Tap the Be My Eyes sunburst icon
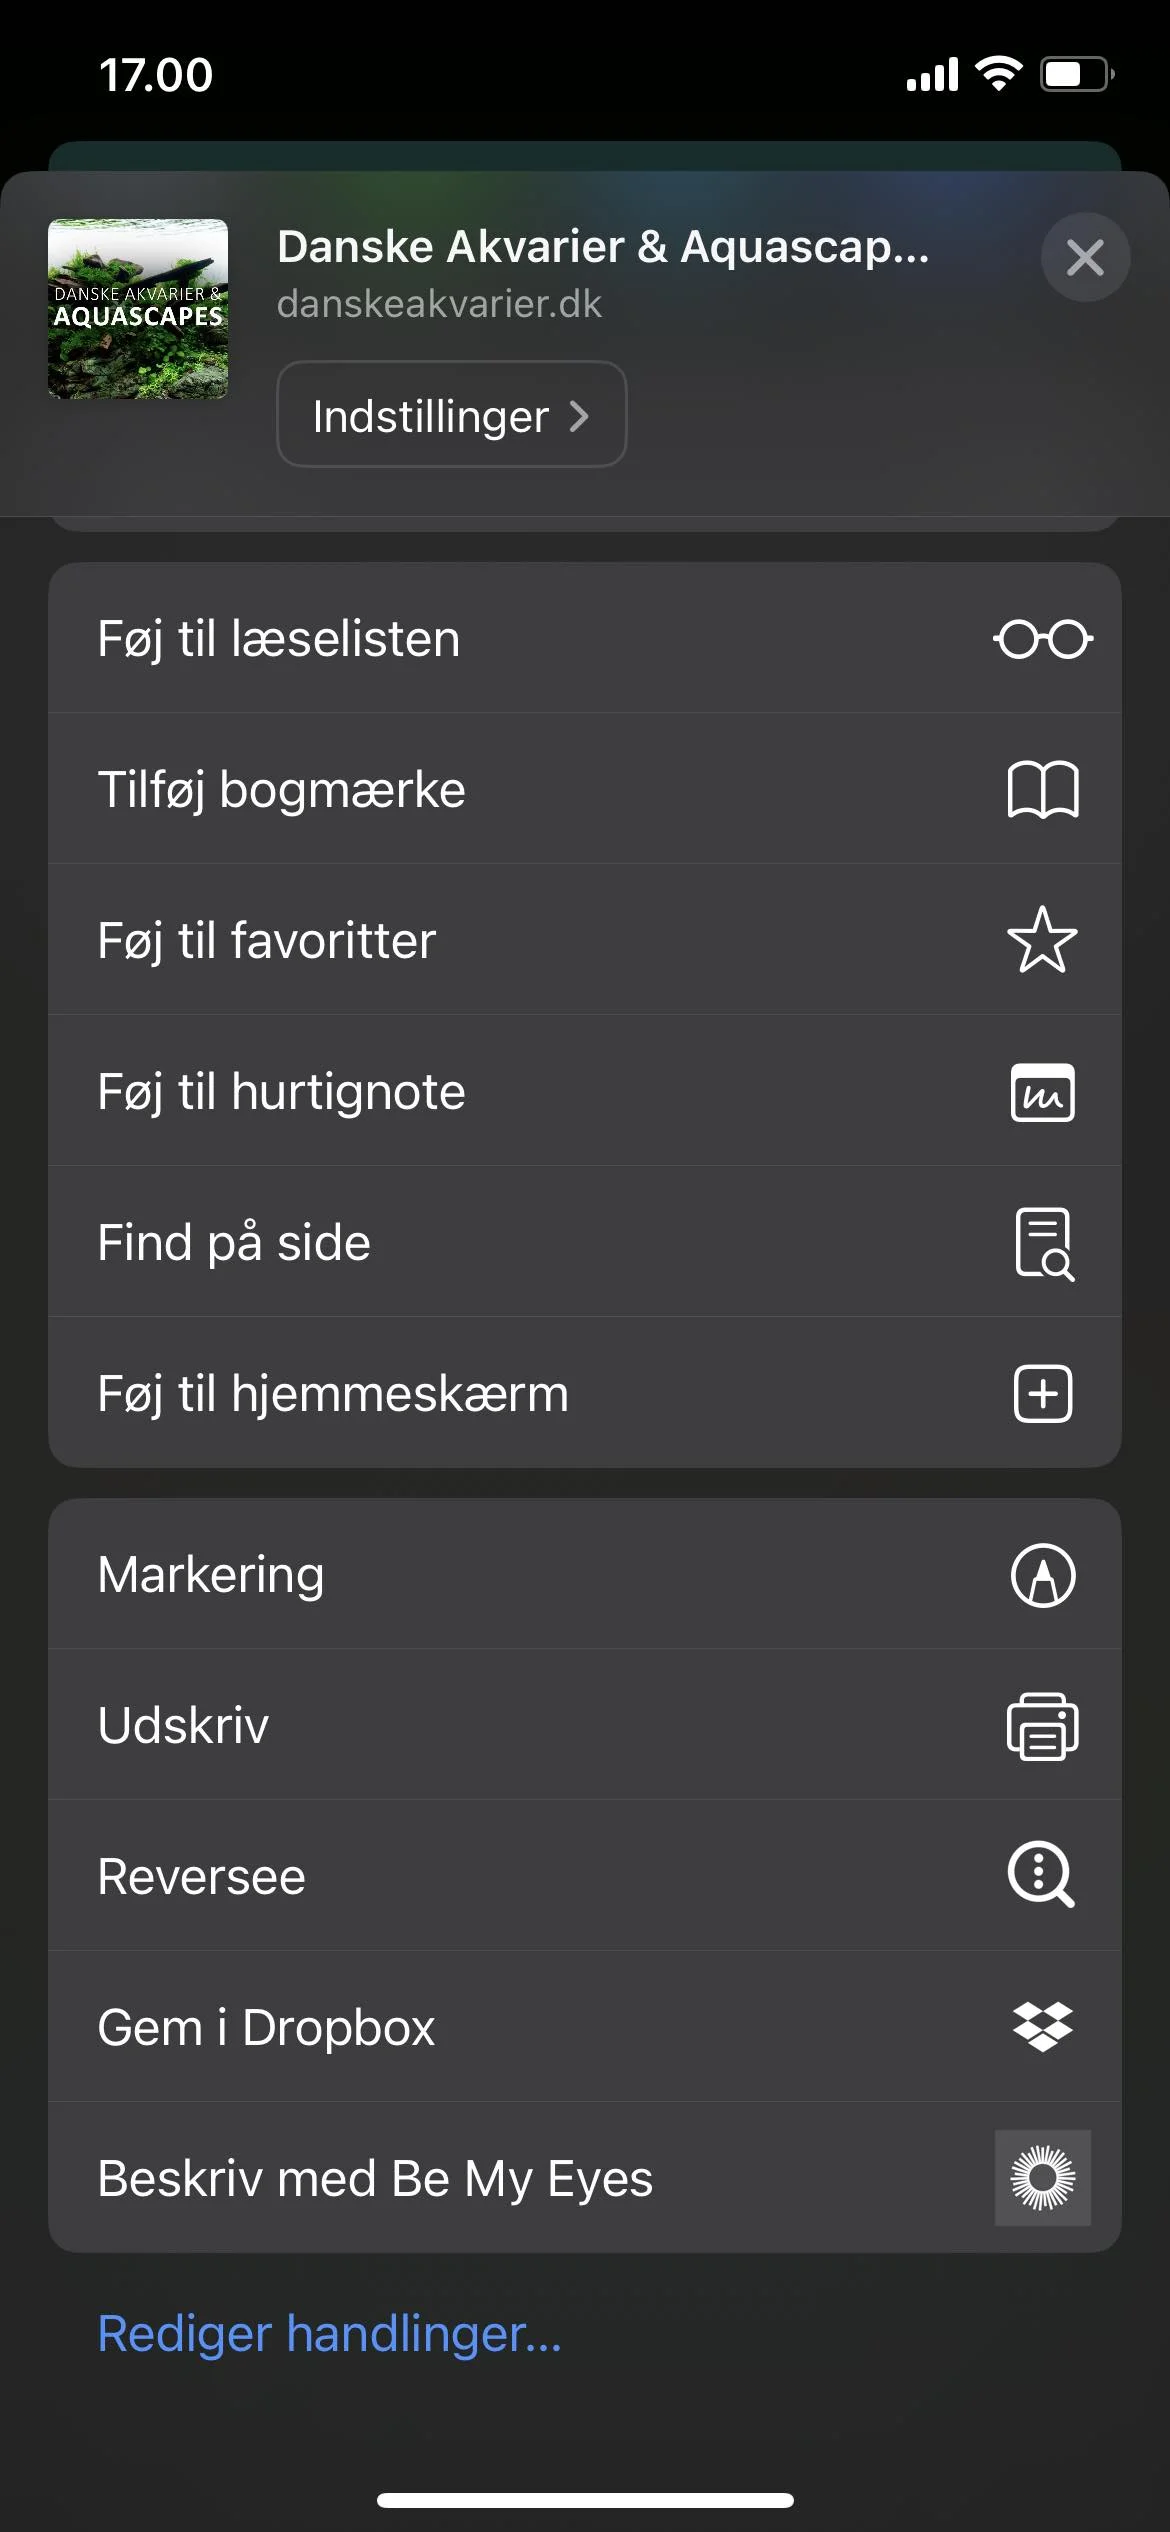Screen dimensions: 1170x2532 1042,2178
